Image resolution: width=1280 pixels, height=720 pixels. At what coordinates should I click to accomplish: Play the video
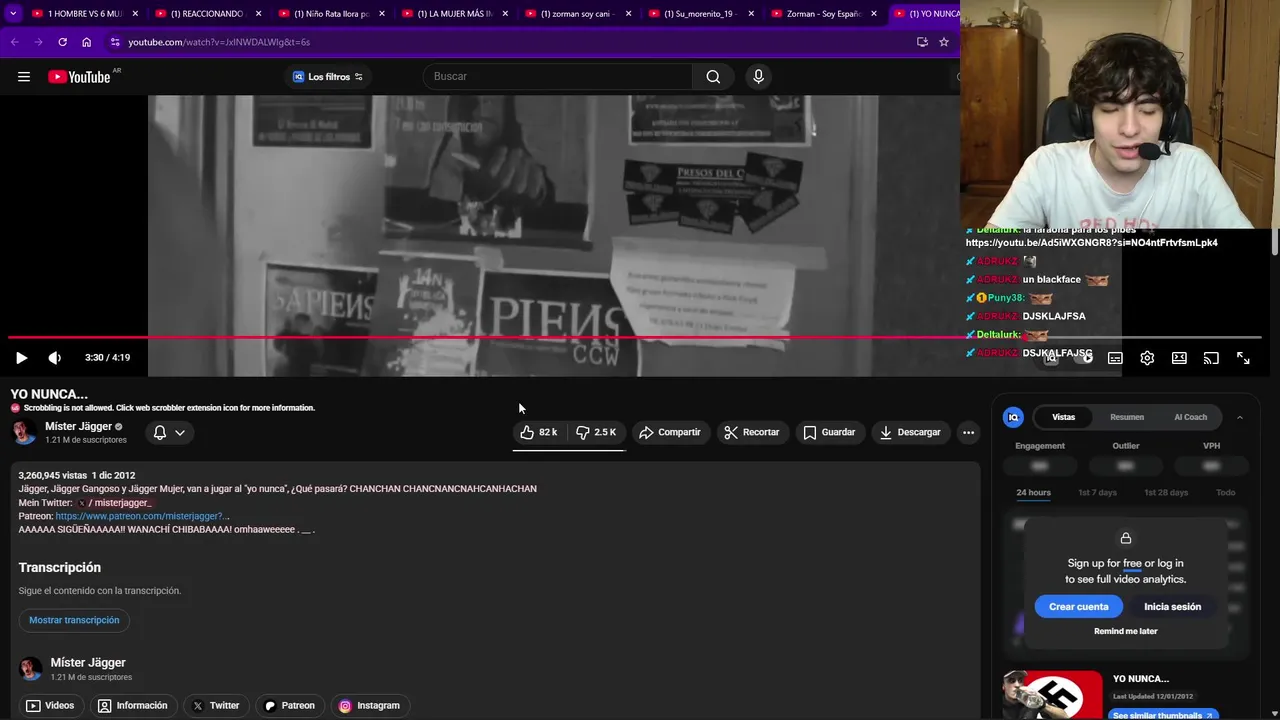(21, 358)
